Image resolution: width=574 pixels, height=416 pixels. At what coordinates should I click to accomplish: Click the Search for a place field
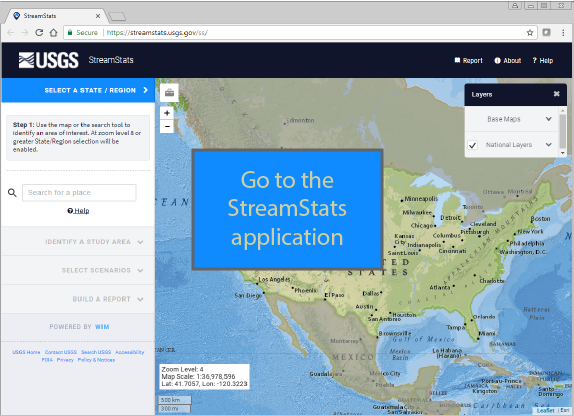tap(79, 193)
